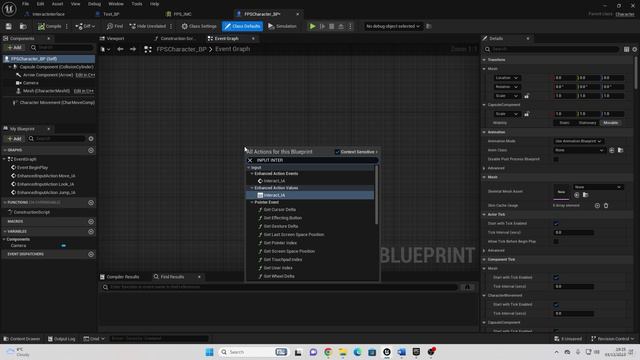Select ConstructionScript function

pyautogui.click(x=31, y=212)
